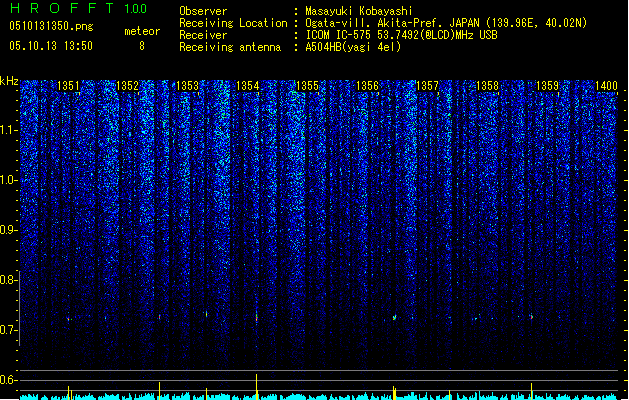Click the 'Receiving Location' label
The width and height of the screenshot is (629, 400).
(233, 23)
